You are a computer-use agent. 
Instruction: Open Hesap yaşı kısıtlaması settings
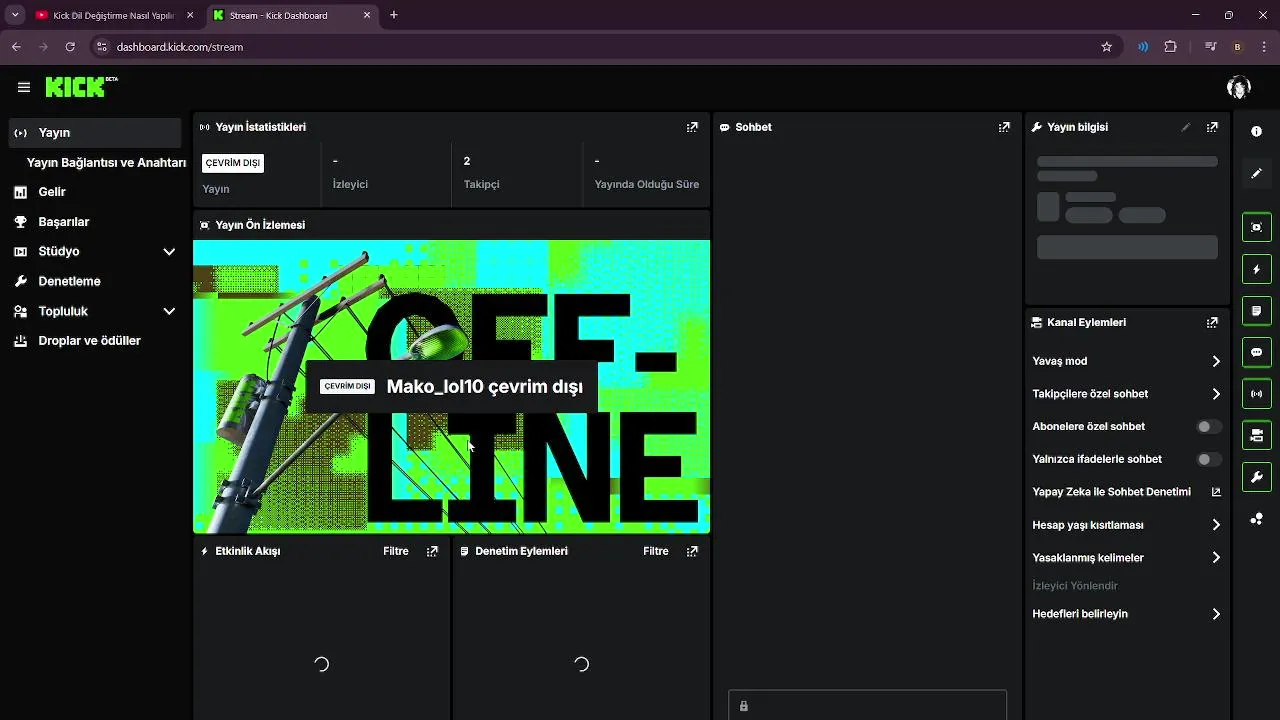pos(1127,525)
